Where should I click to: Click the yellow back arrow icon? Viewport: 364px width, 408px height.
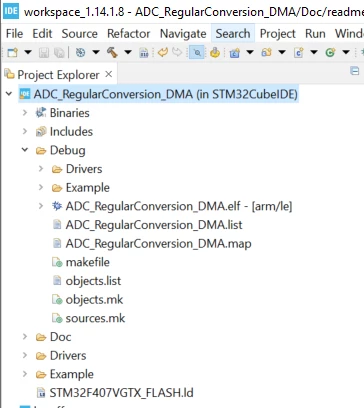(163, 52)
